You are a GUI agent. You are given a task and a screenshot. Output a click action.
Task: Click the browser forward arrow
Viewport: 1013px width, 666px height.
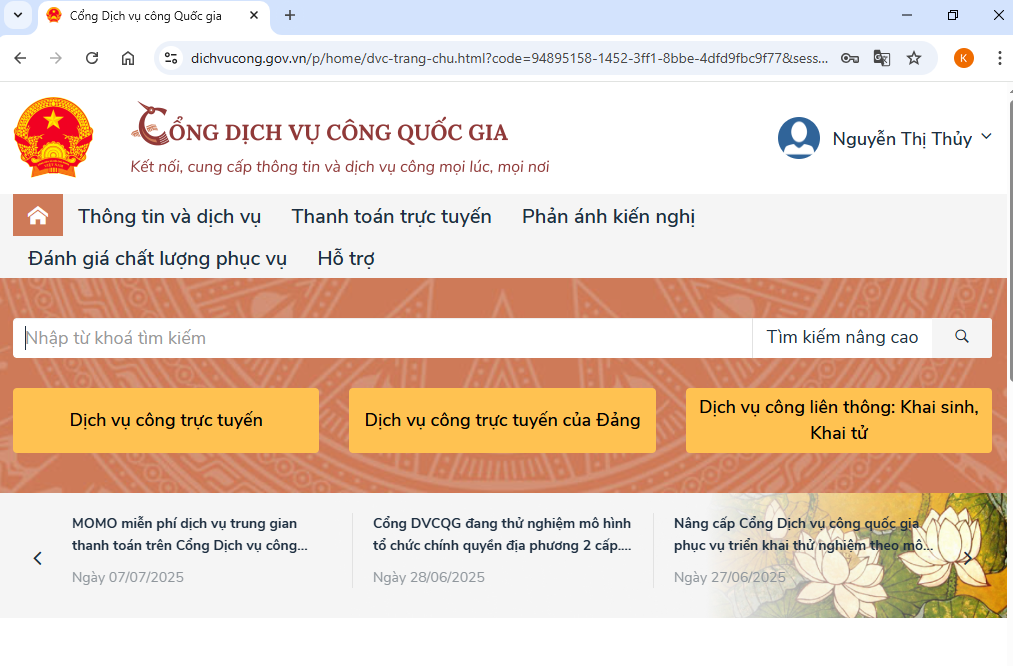[56, 58]
